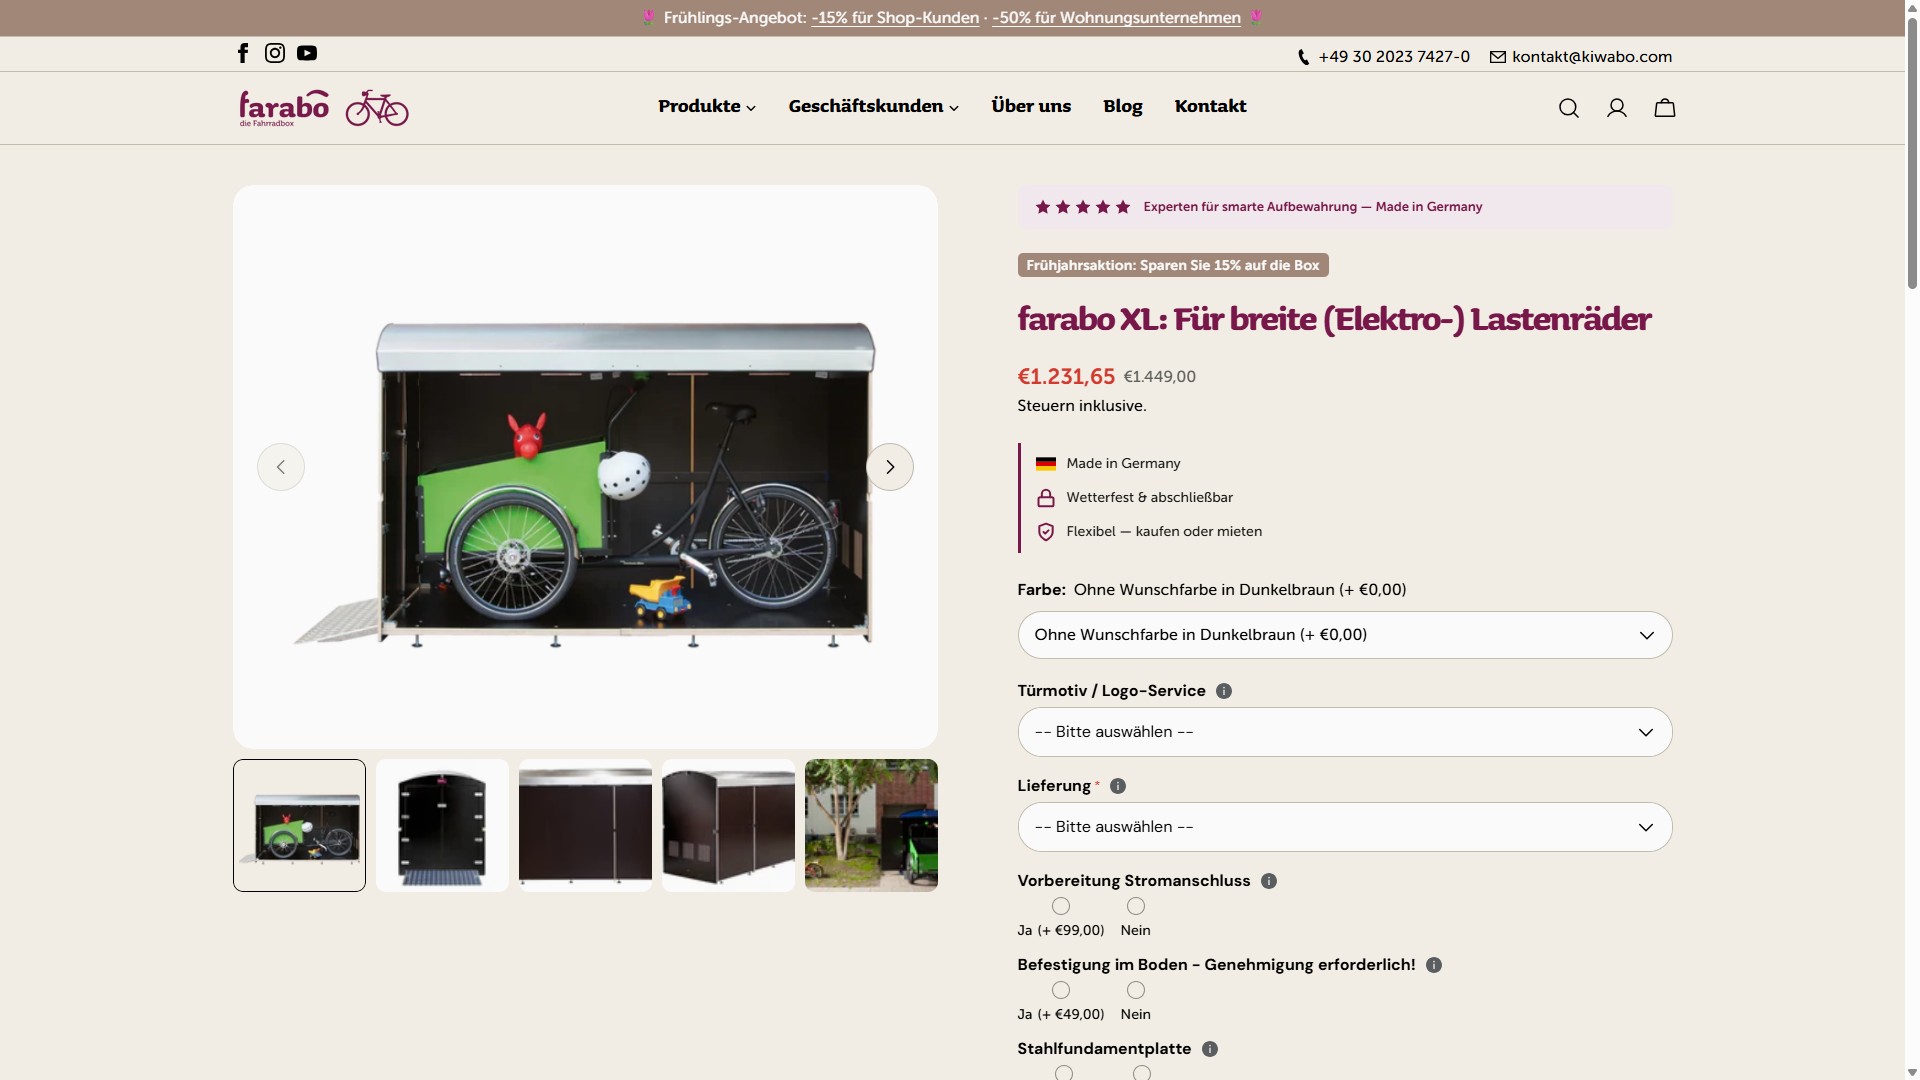Viewport: 1920px width, 1080px height.
Task: Select Ja for Vorbereitung Stromanschluss
Action: pos(1061,906)
